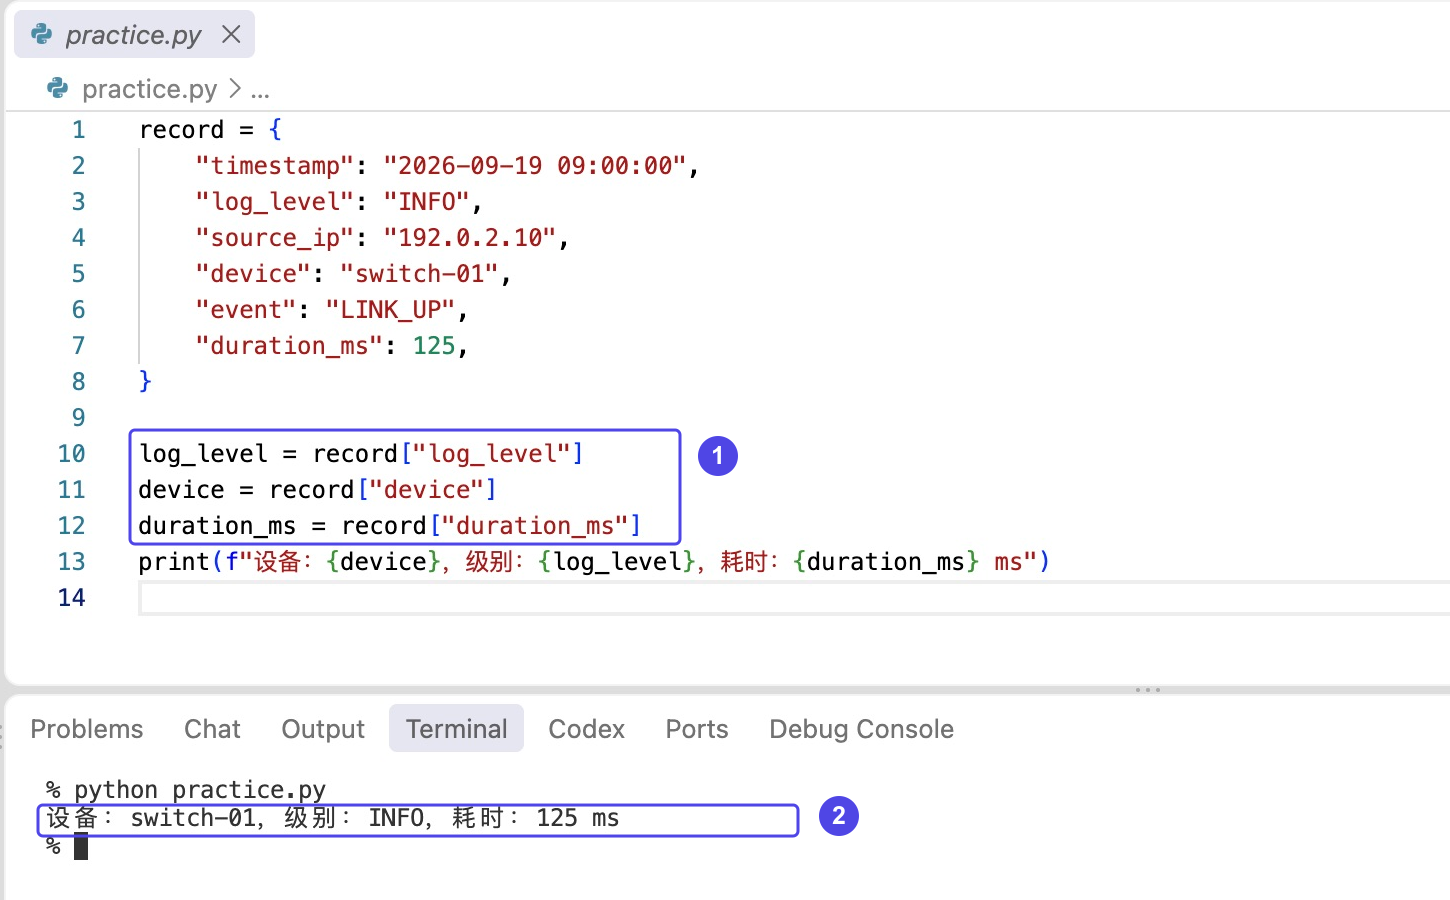Viewport: 1450px width, 900px height.
Task: Switch to the Output panel tab
Action: [x=323, y=729]
